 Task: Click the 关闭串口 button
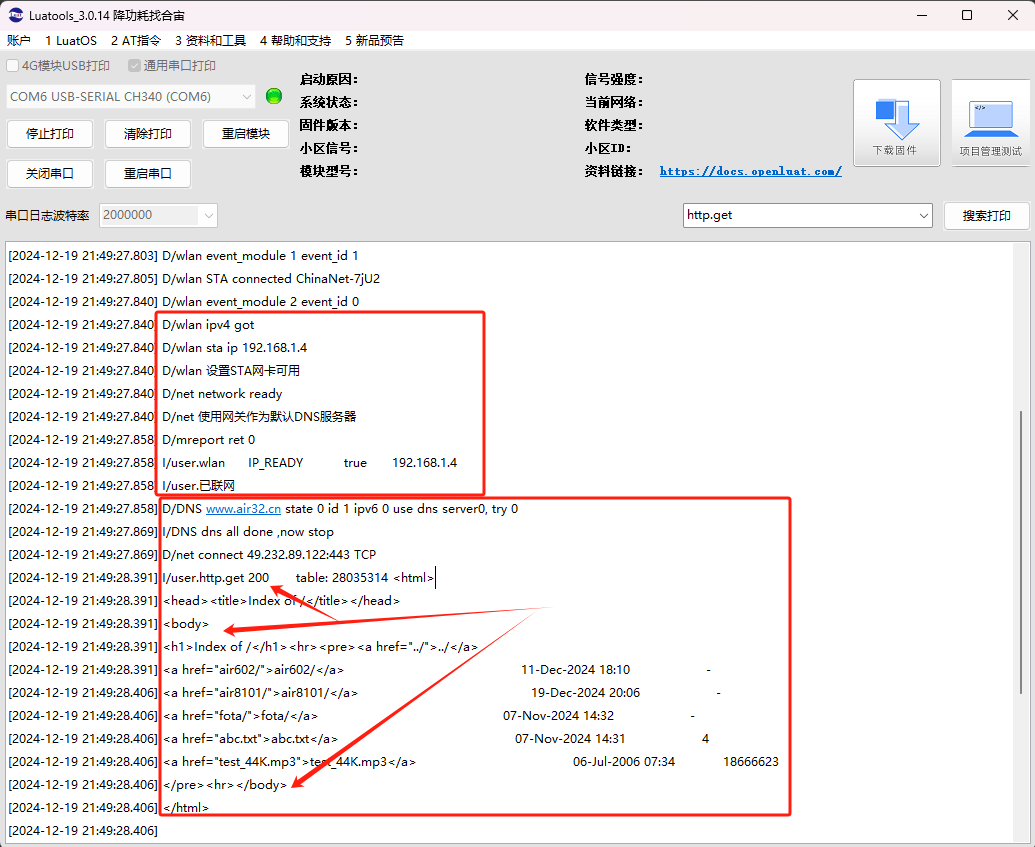coord(50,174)
